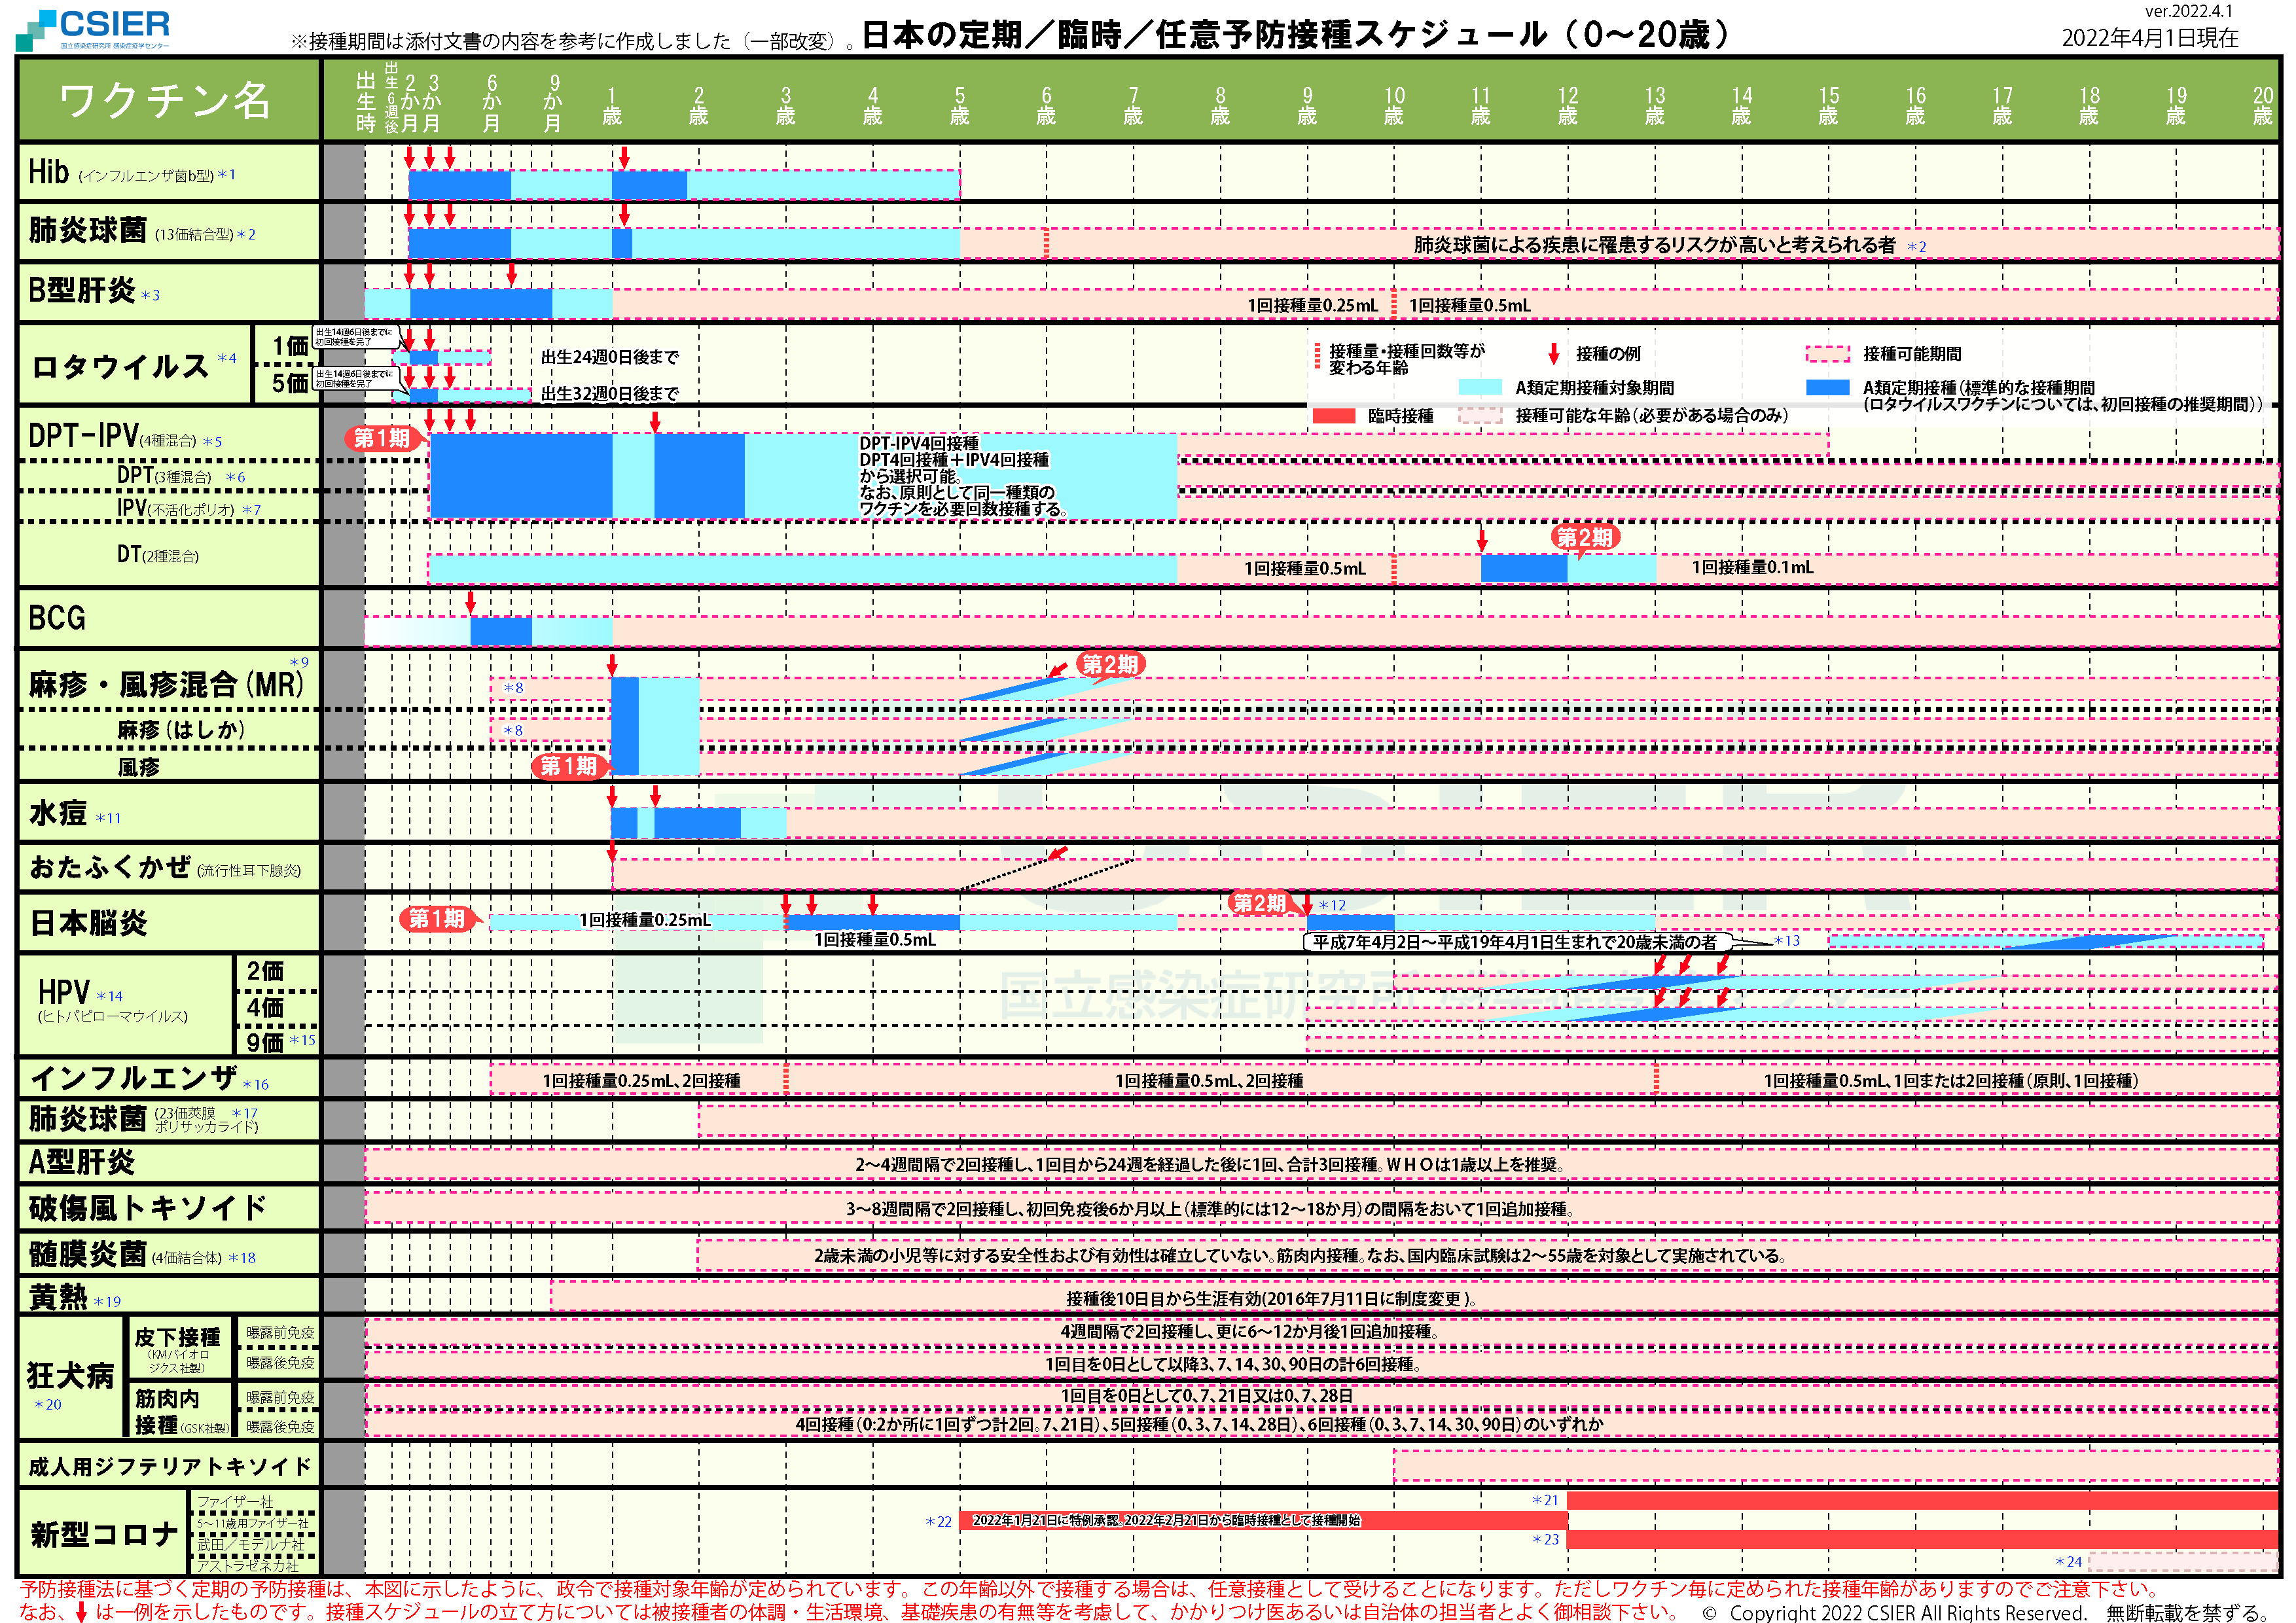This screenshot has height=1623, width=2296.
Task: Click the light-blue A類定期接種対象期間 legend swatch
Action: 1480,388
